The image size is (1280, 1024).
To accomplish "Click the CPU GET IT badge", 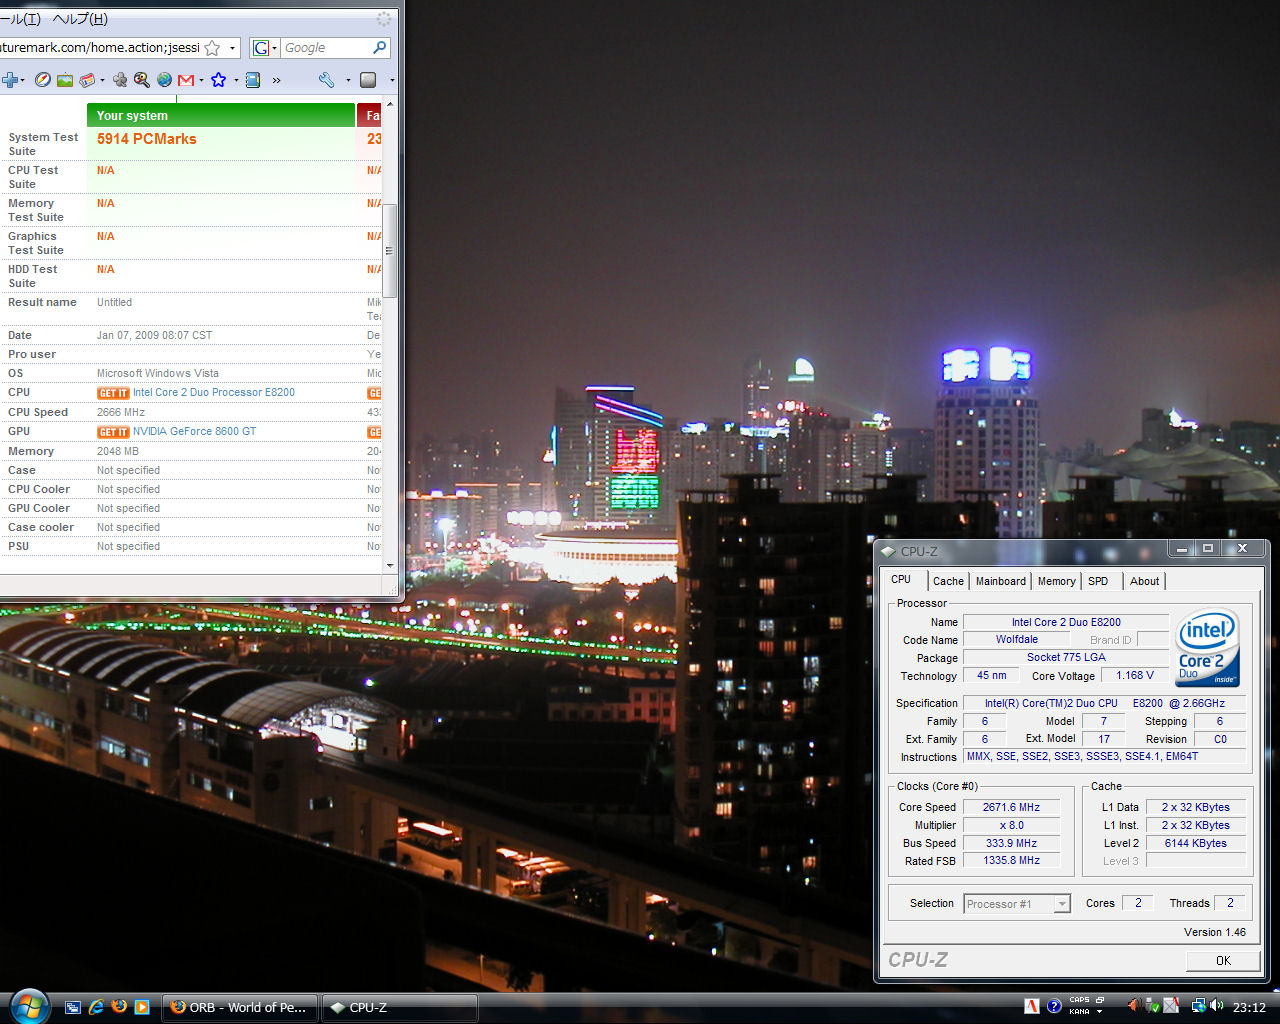I will pyautogui.click(x=113, y=393).
